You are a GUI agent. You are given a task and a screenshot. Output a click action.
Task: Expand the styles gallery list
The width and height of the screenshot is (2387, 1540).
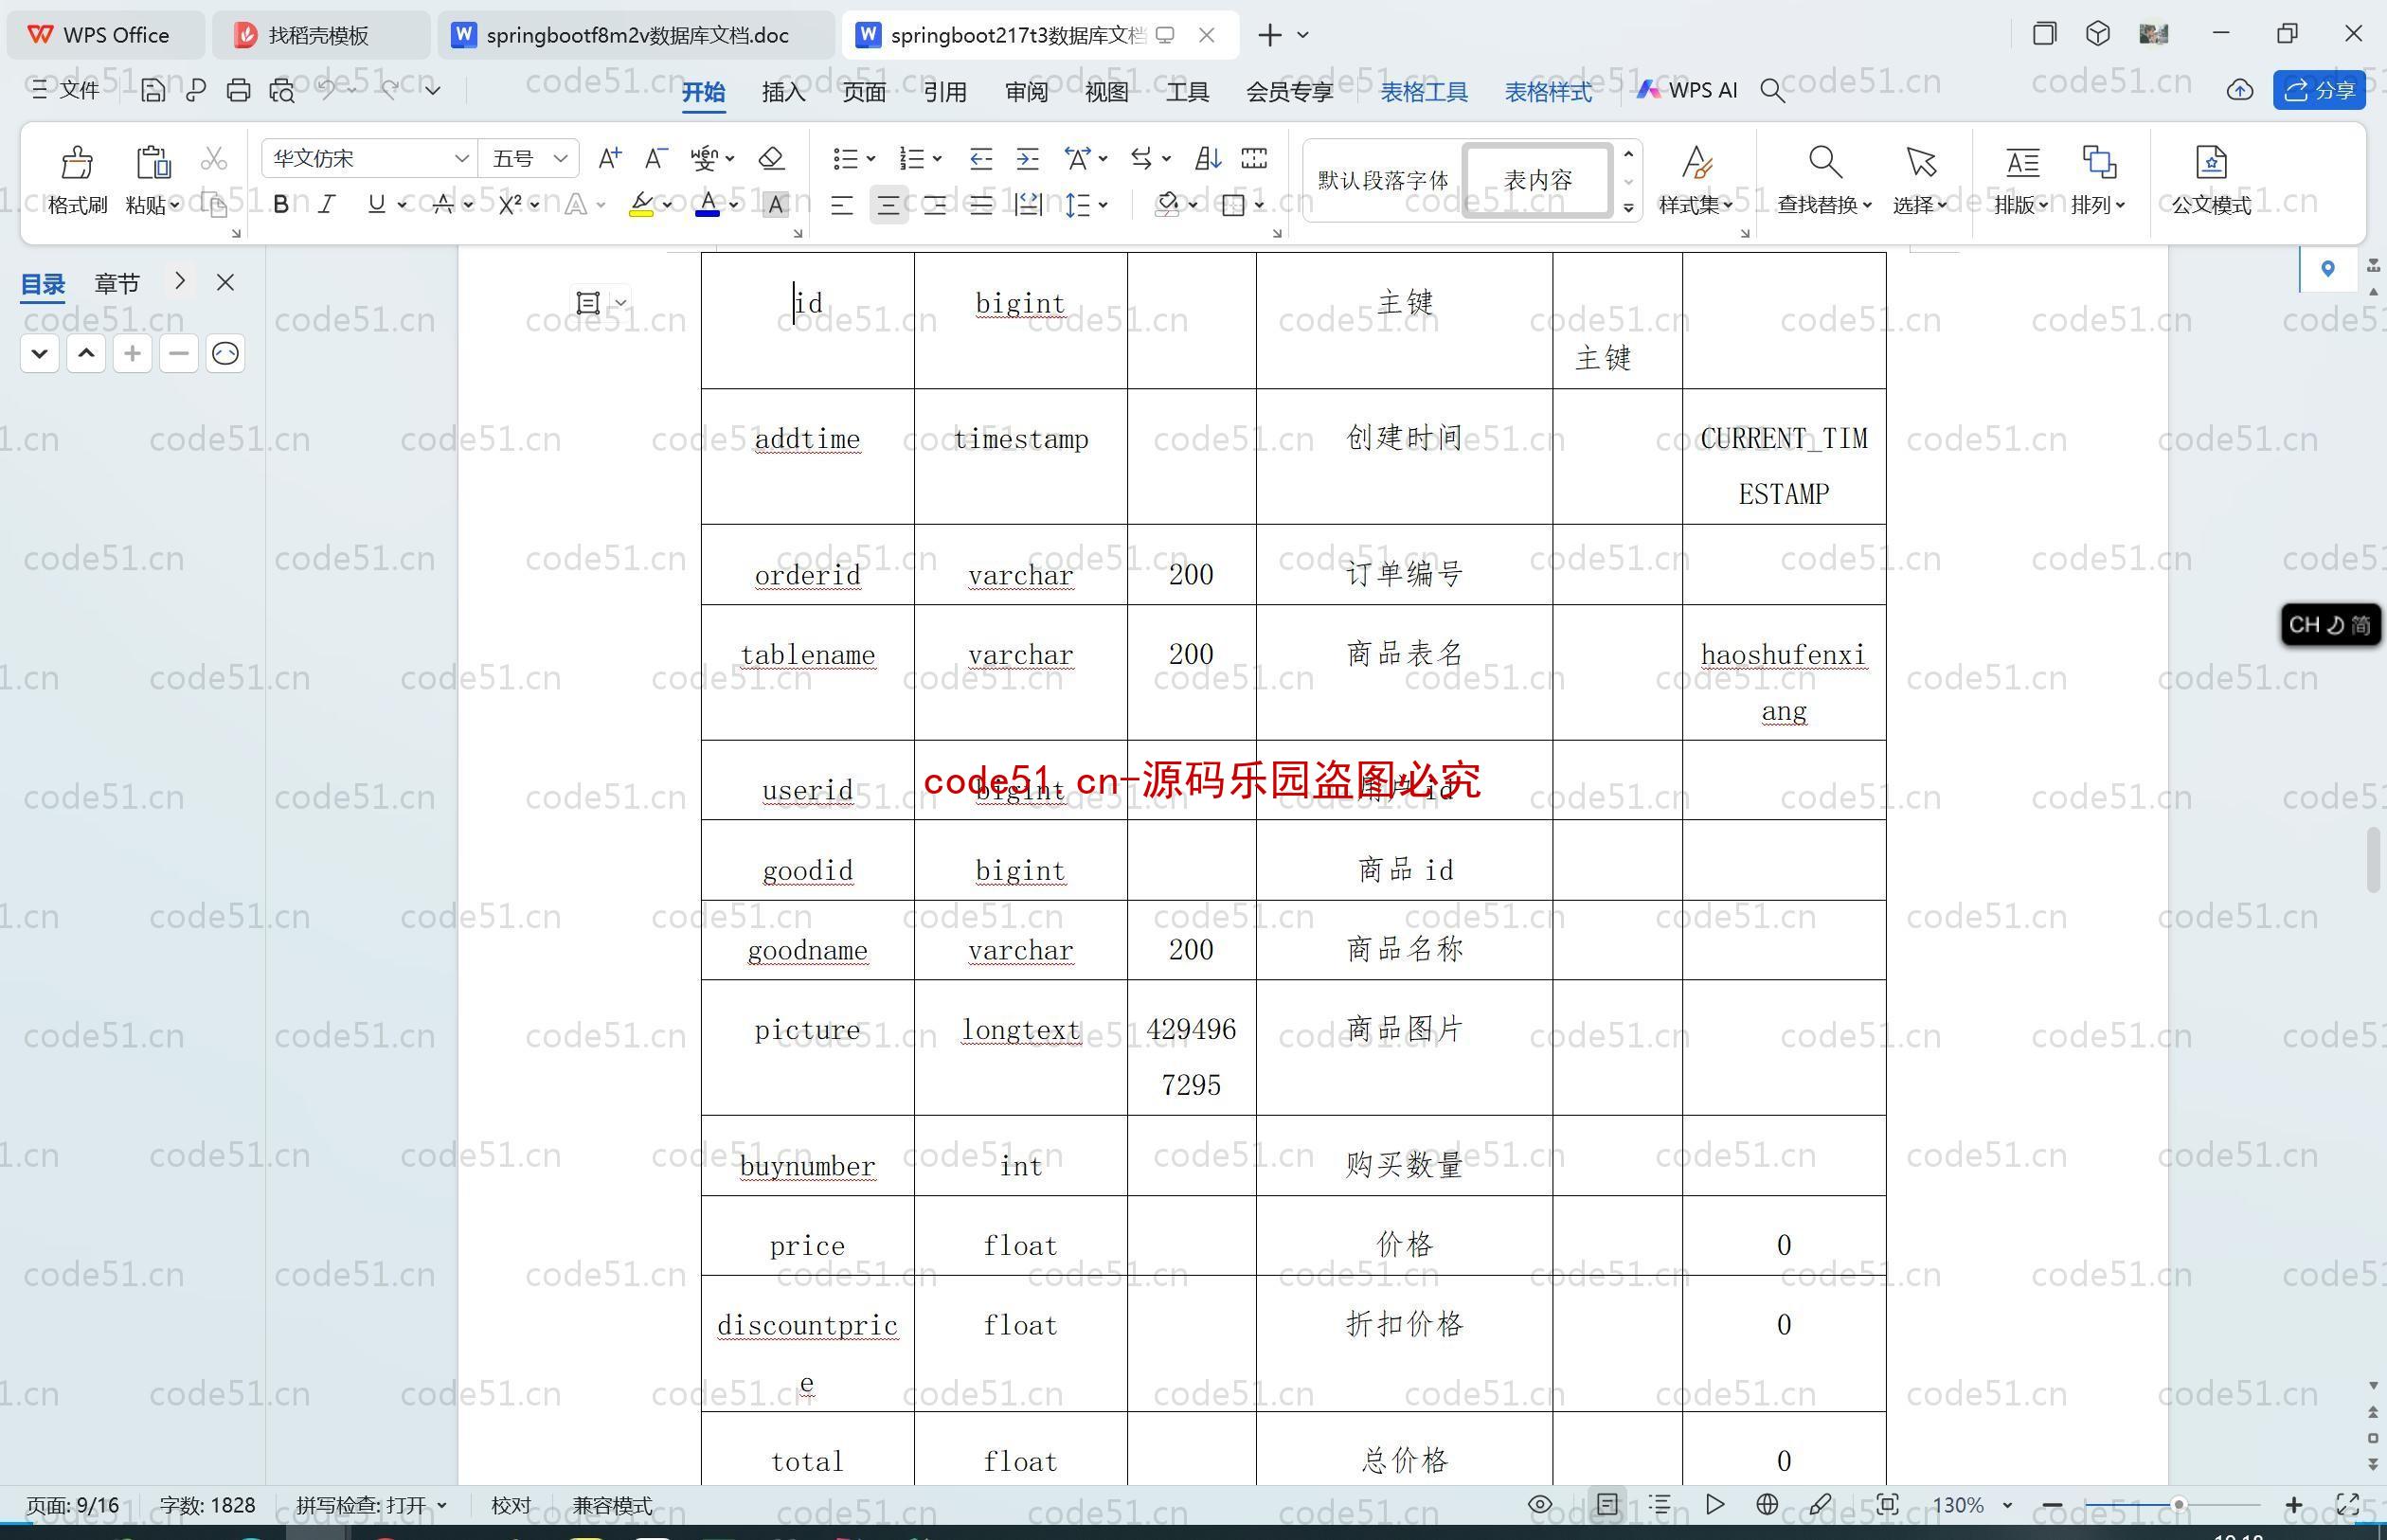[x=1628, y=208]
